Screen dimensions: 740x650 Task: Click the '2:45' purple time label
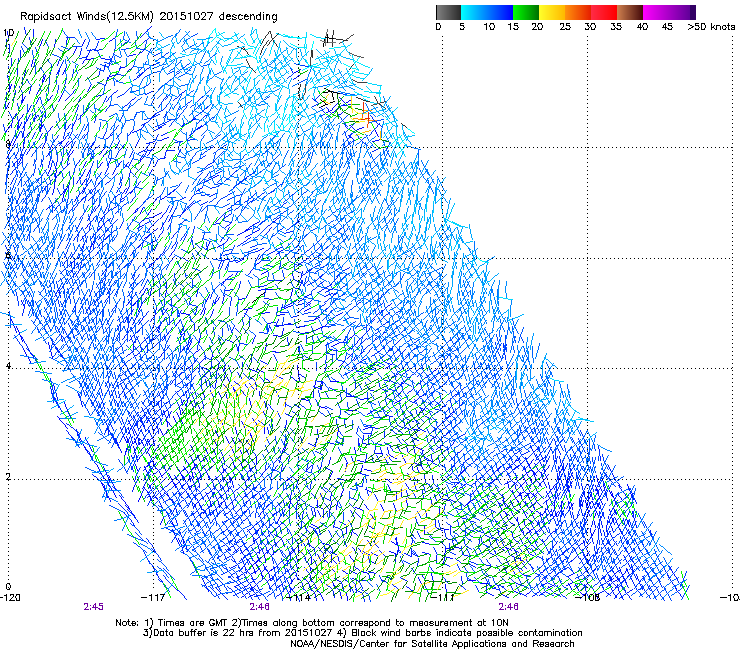click(93, 607)
